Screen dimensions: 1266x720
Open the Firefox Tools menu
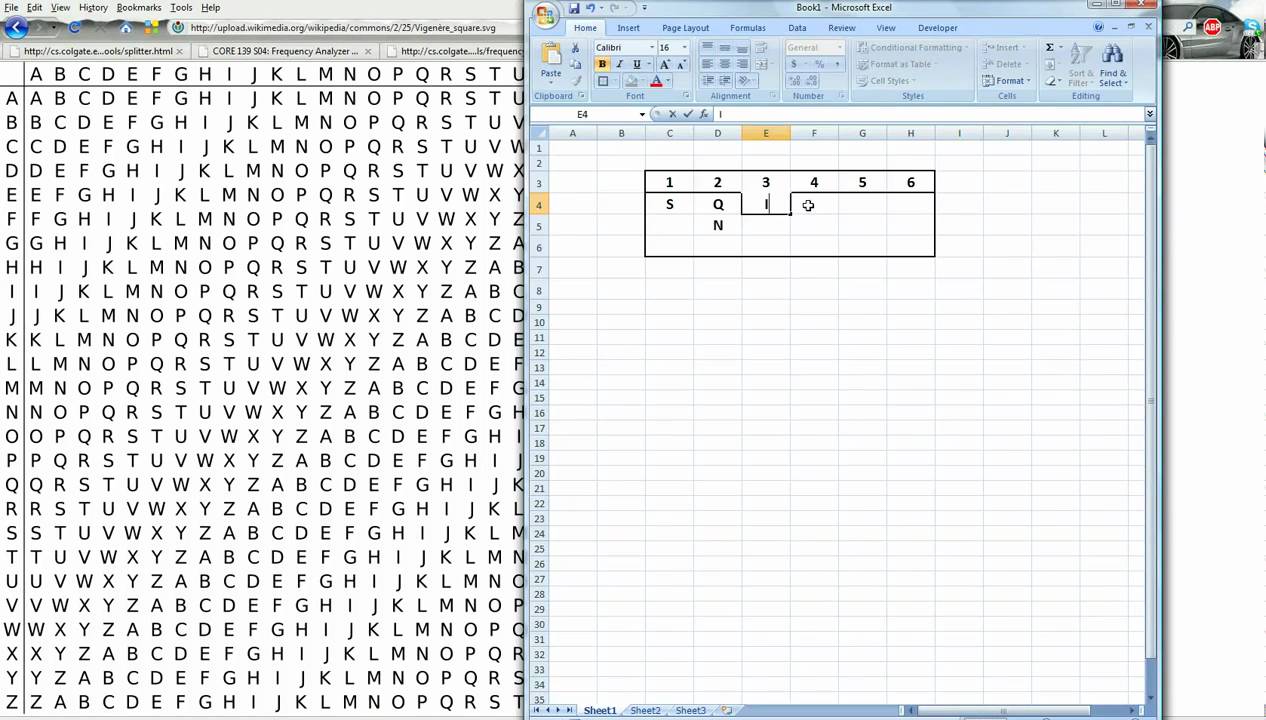[x=181, y=7]
